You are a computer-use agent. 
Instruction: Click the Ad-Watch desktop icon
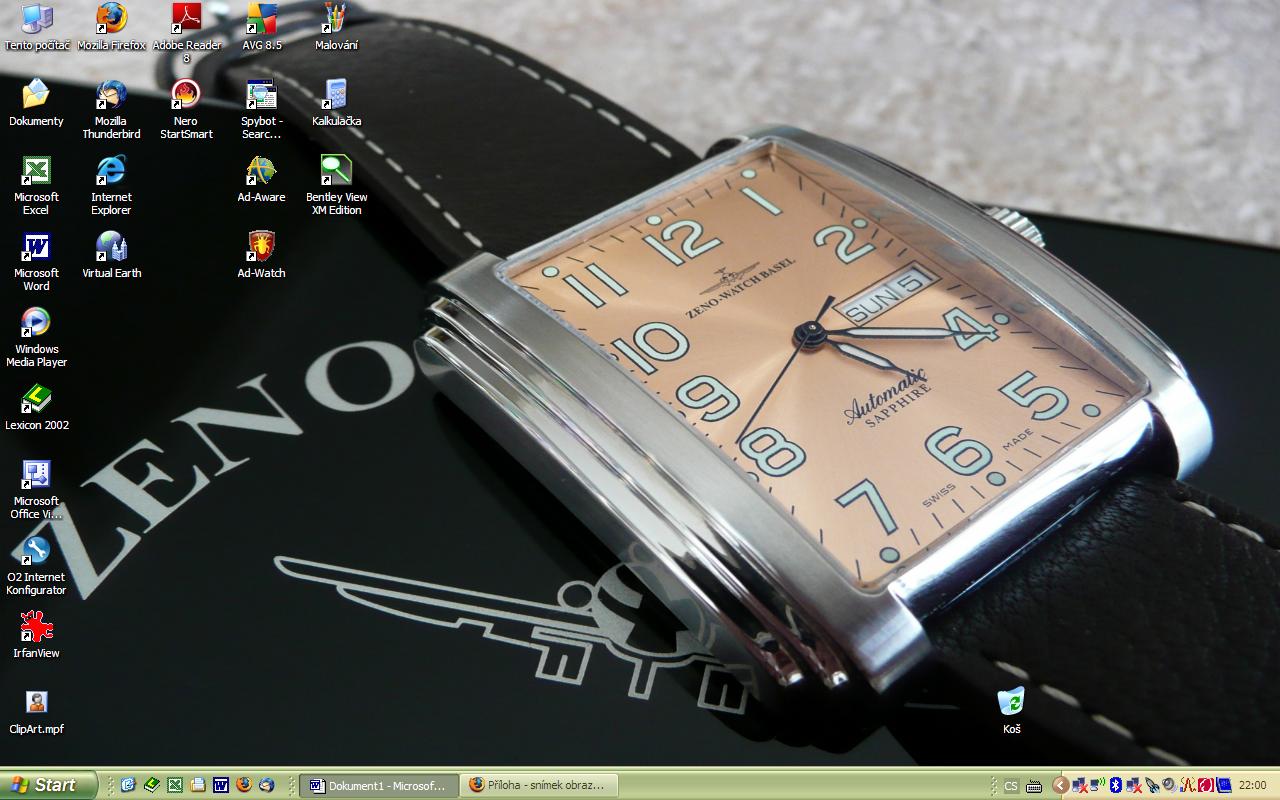tap(261, 247)
